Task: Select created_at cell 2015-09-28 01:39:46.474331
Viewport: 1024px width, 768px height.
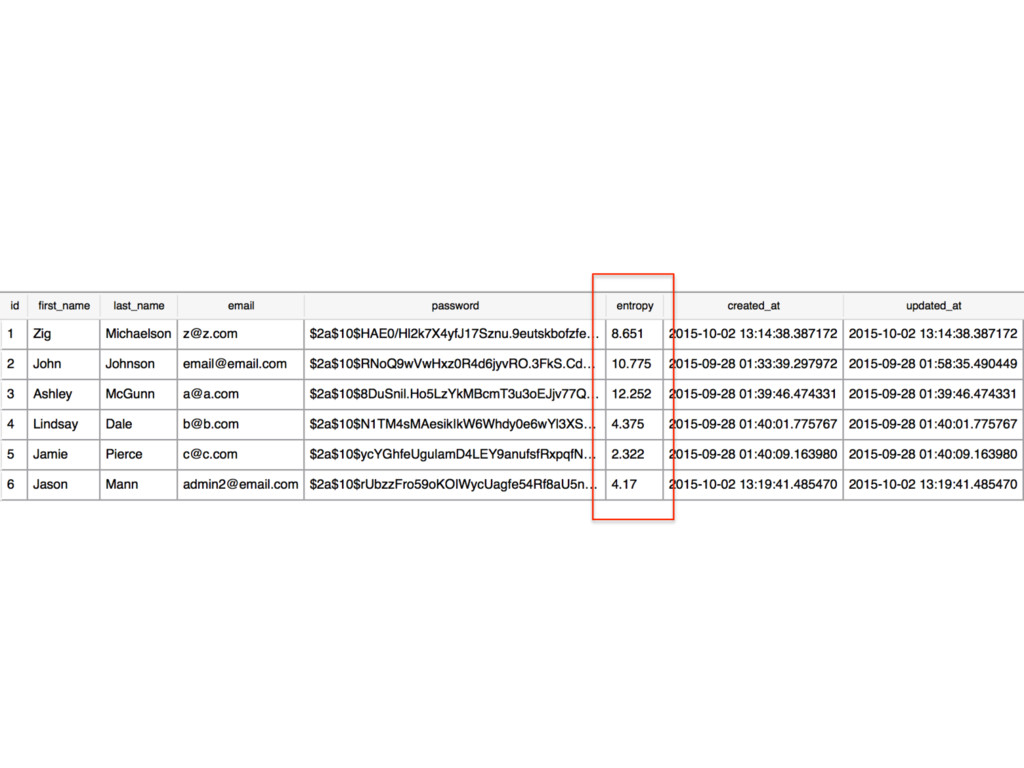Action: point(754,394)
